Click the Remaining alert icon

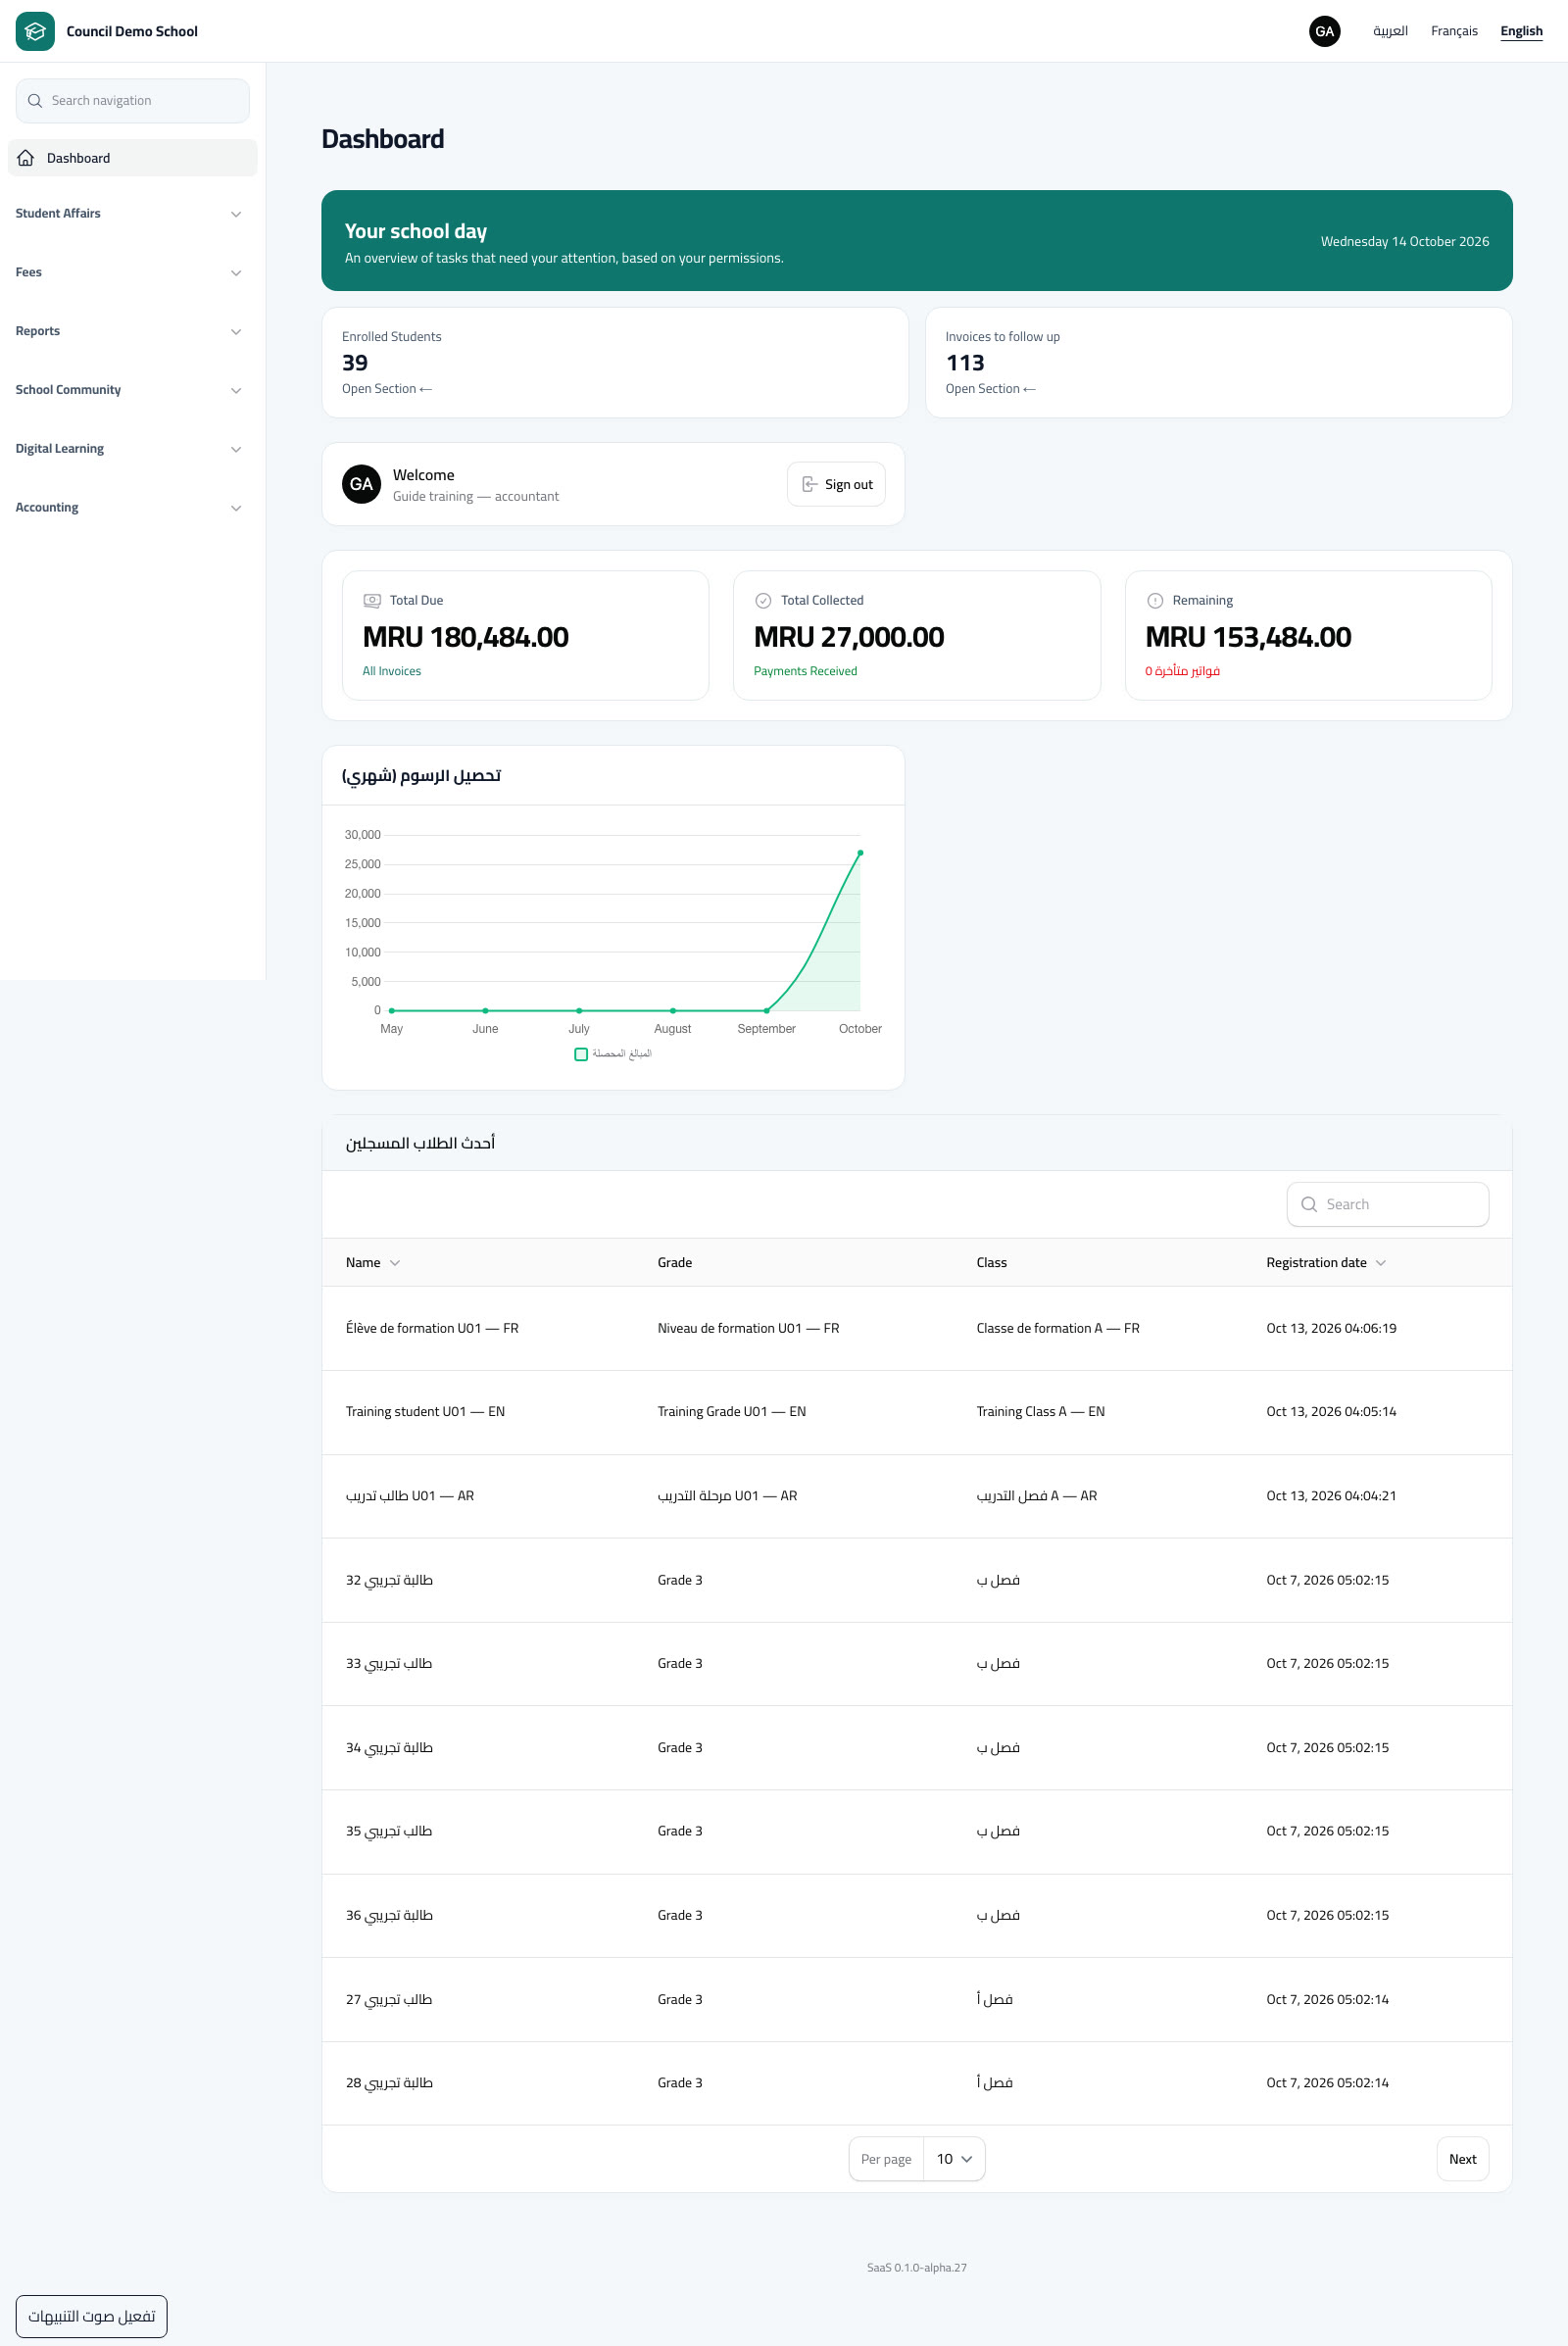[x=1155, y=601]
